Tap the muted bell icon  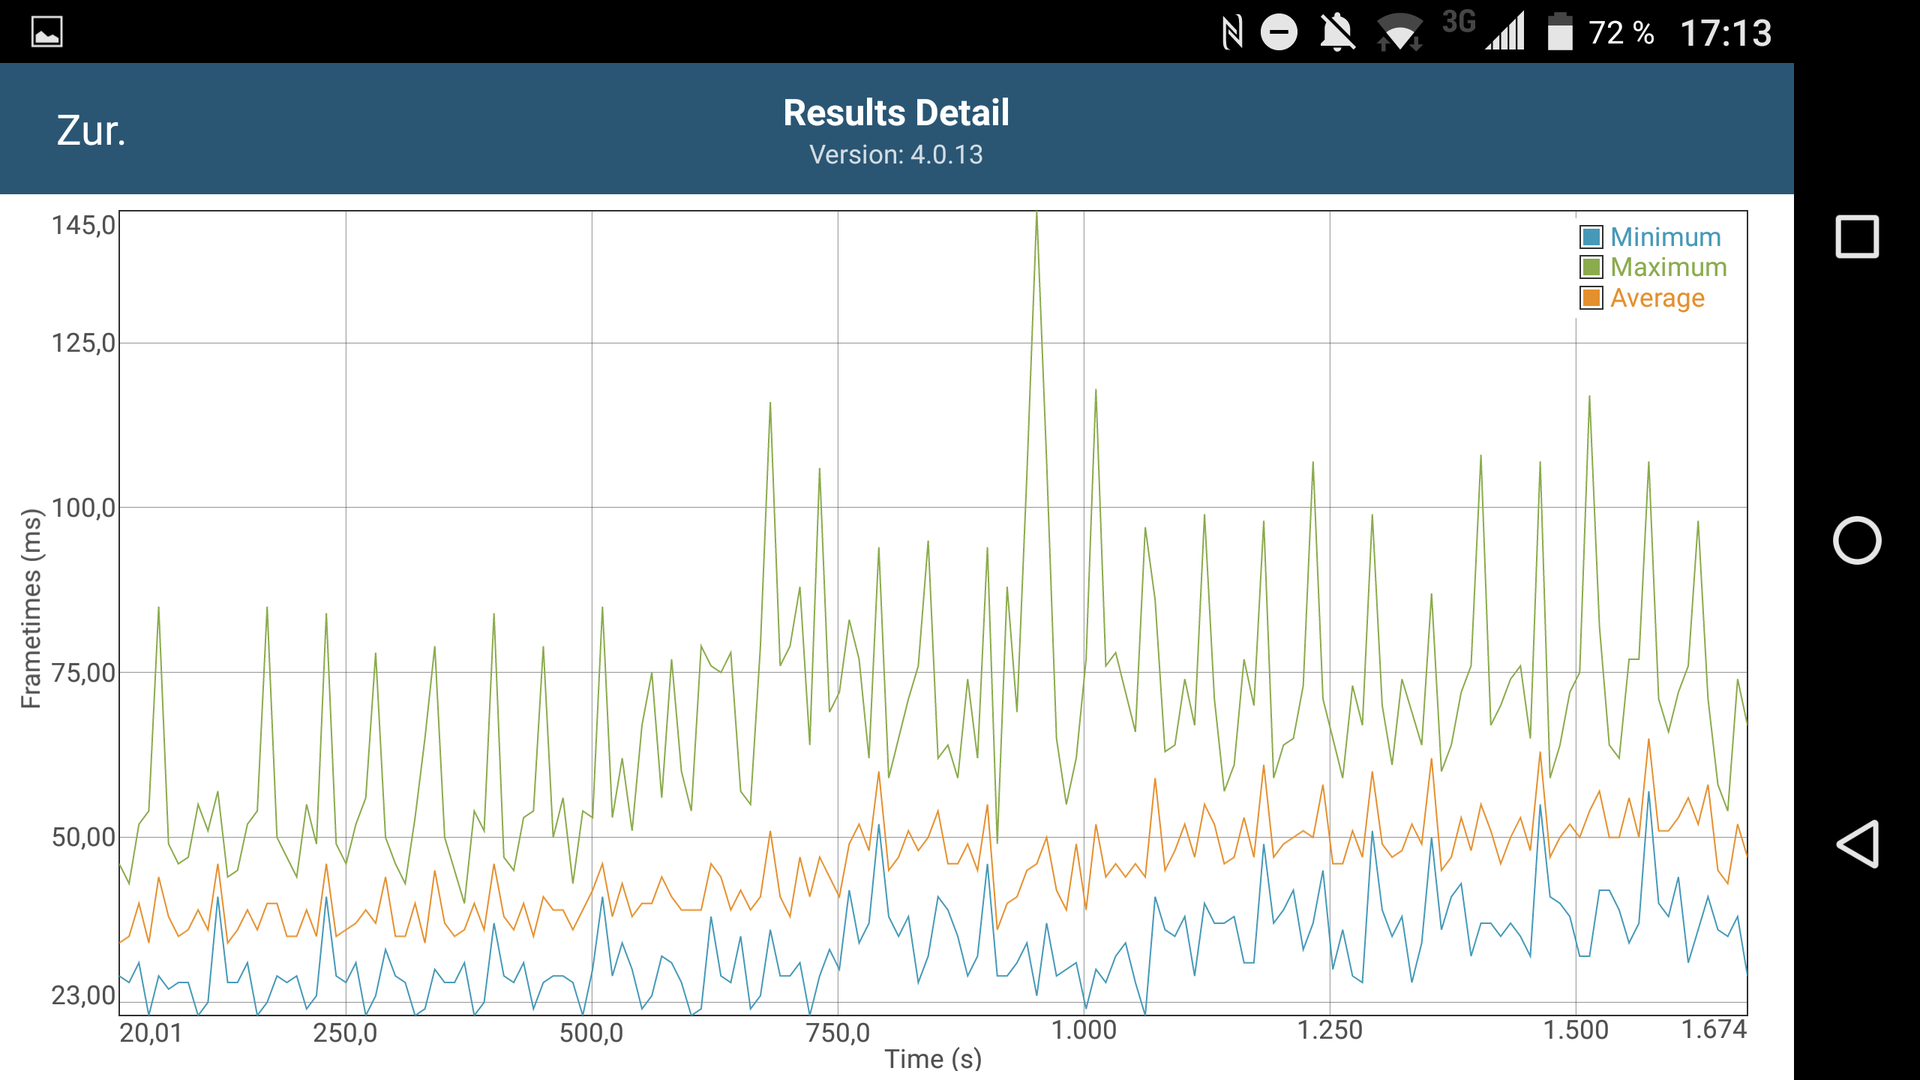tap(1336, 32)
